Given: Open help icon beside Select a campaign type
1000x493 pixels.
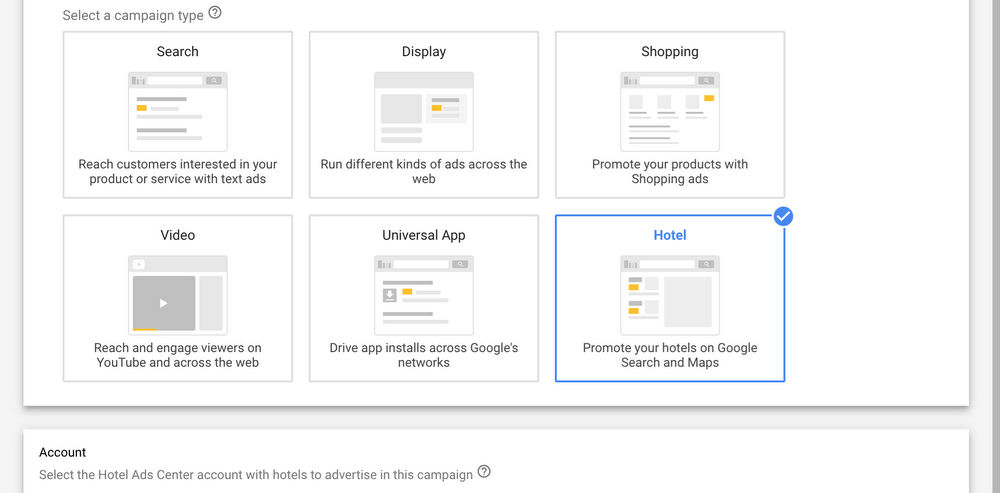Looking at the screenshot, I should 215,13.
